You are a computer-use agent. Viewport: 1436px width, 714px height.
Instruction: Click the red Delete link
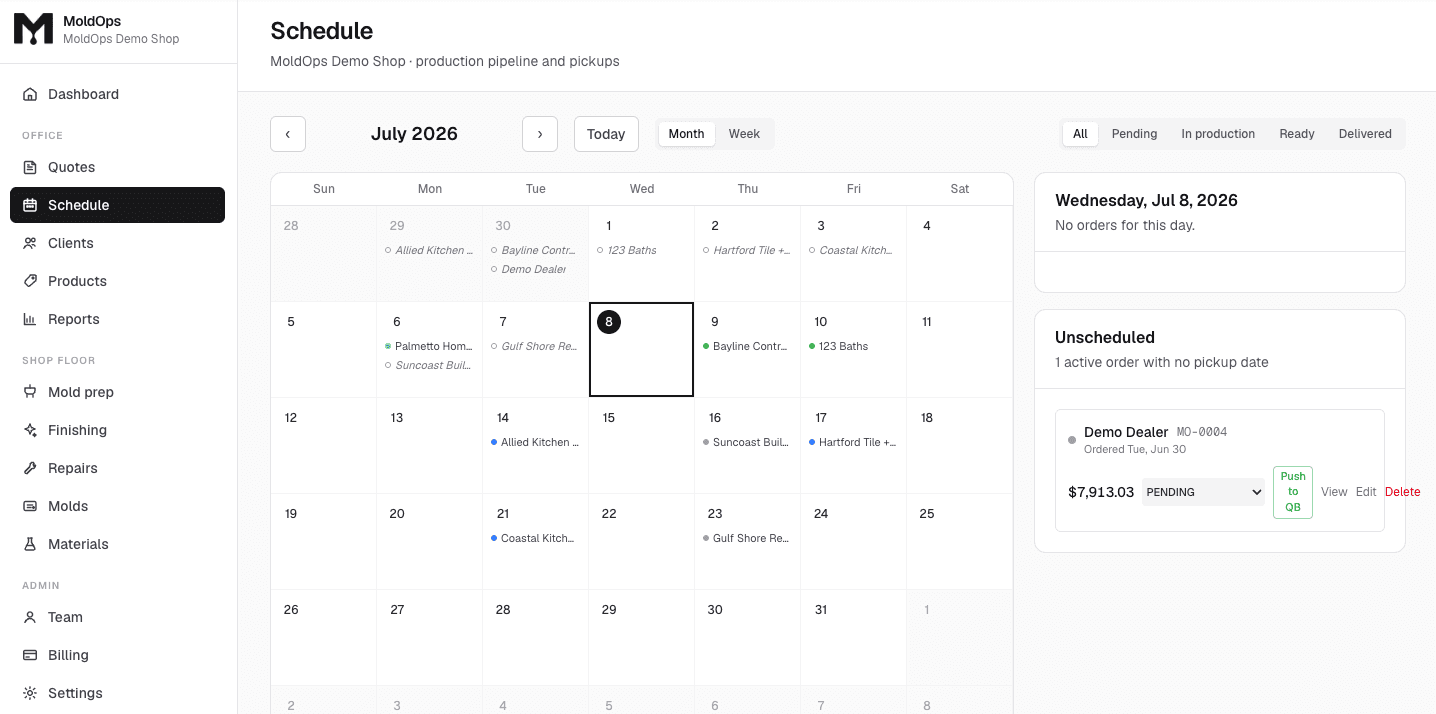(x=1402, y=492)
